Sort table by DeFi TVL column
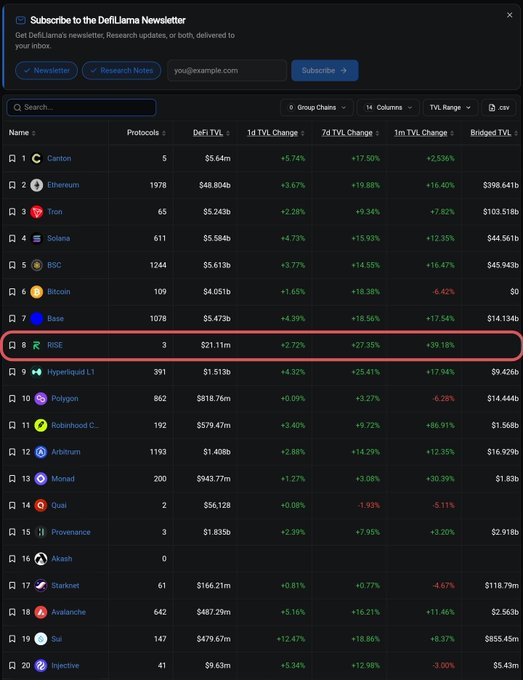 tap(211, 133)
